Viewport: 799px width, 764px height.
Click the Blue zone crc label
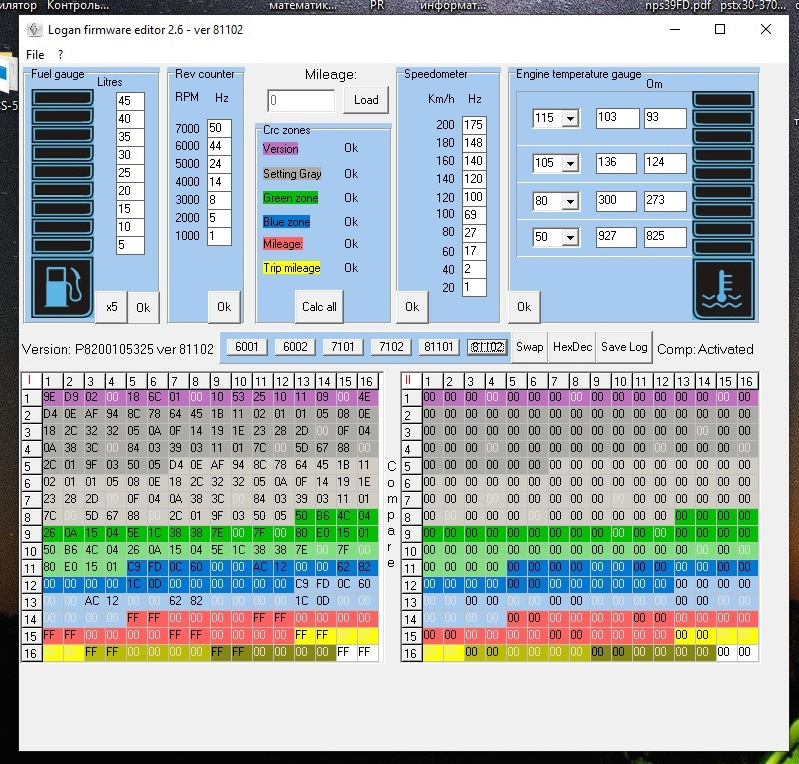pos(286,222)
